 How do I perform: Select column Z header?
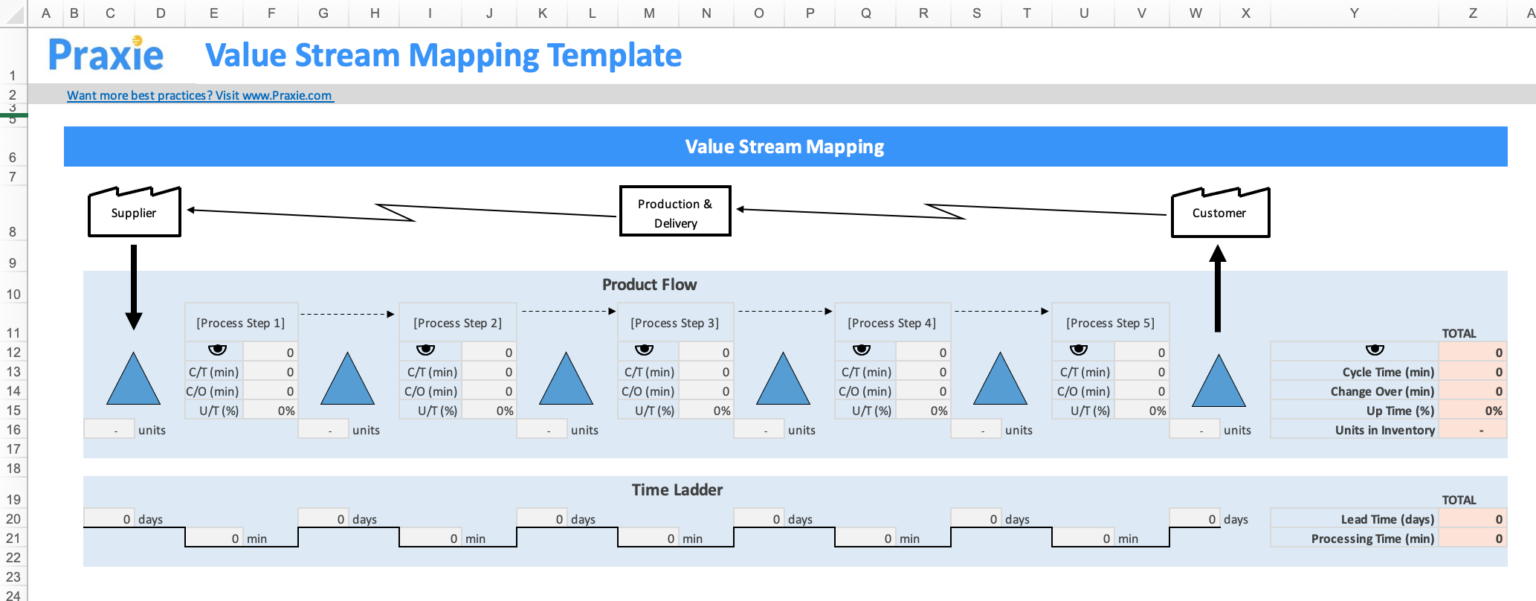(x=1472, y=13)
